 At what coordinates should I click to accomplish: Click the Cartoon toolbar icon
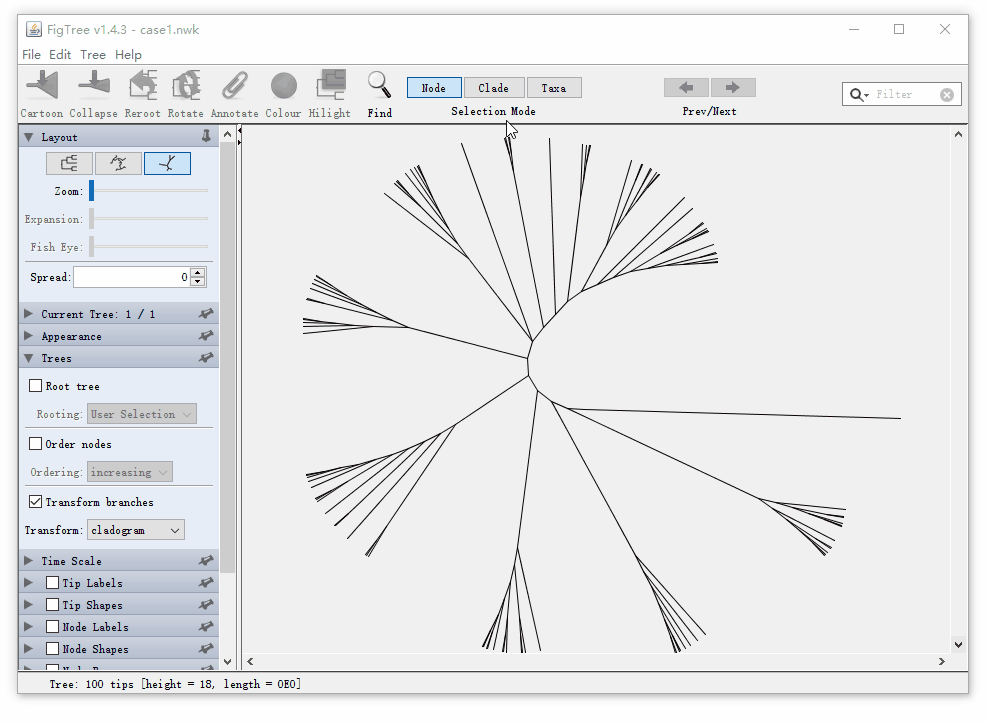(x=42, y=86)
